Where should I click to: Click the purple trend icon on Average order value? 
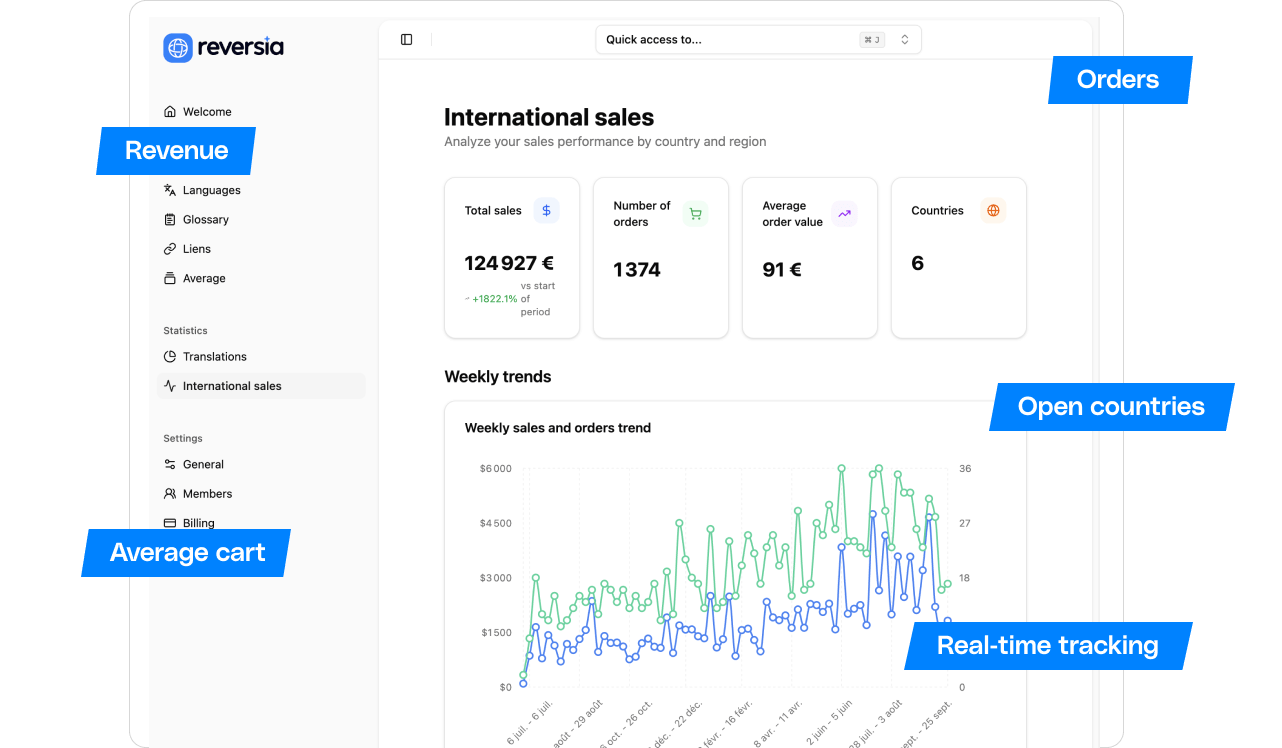(844, 213)
